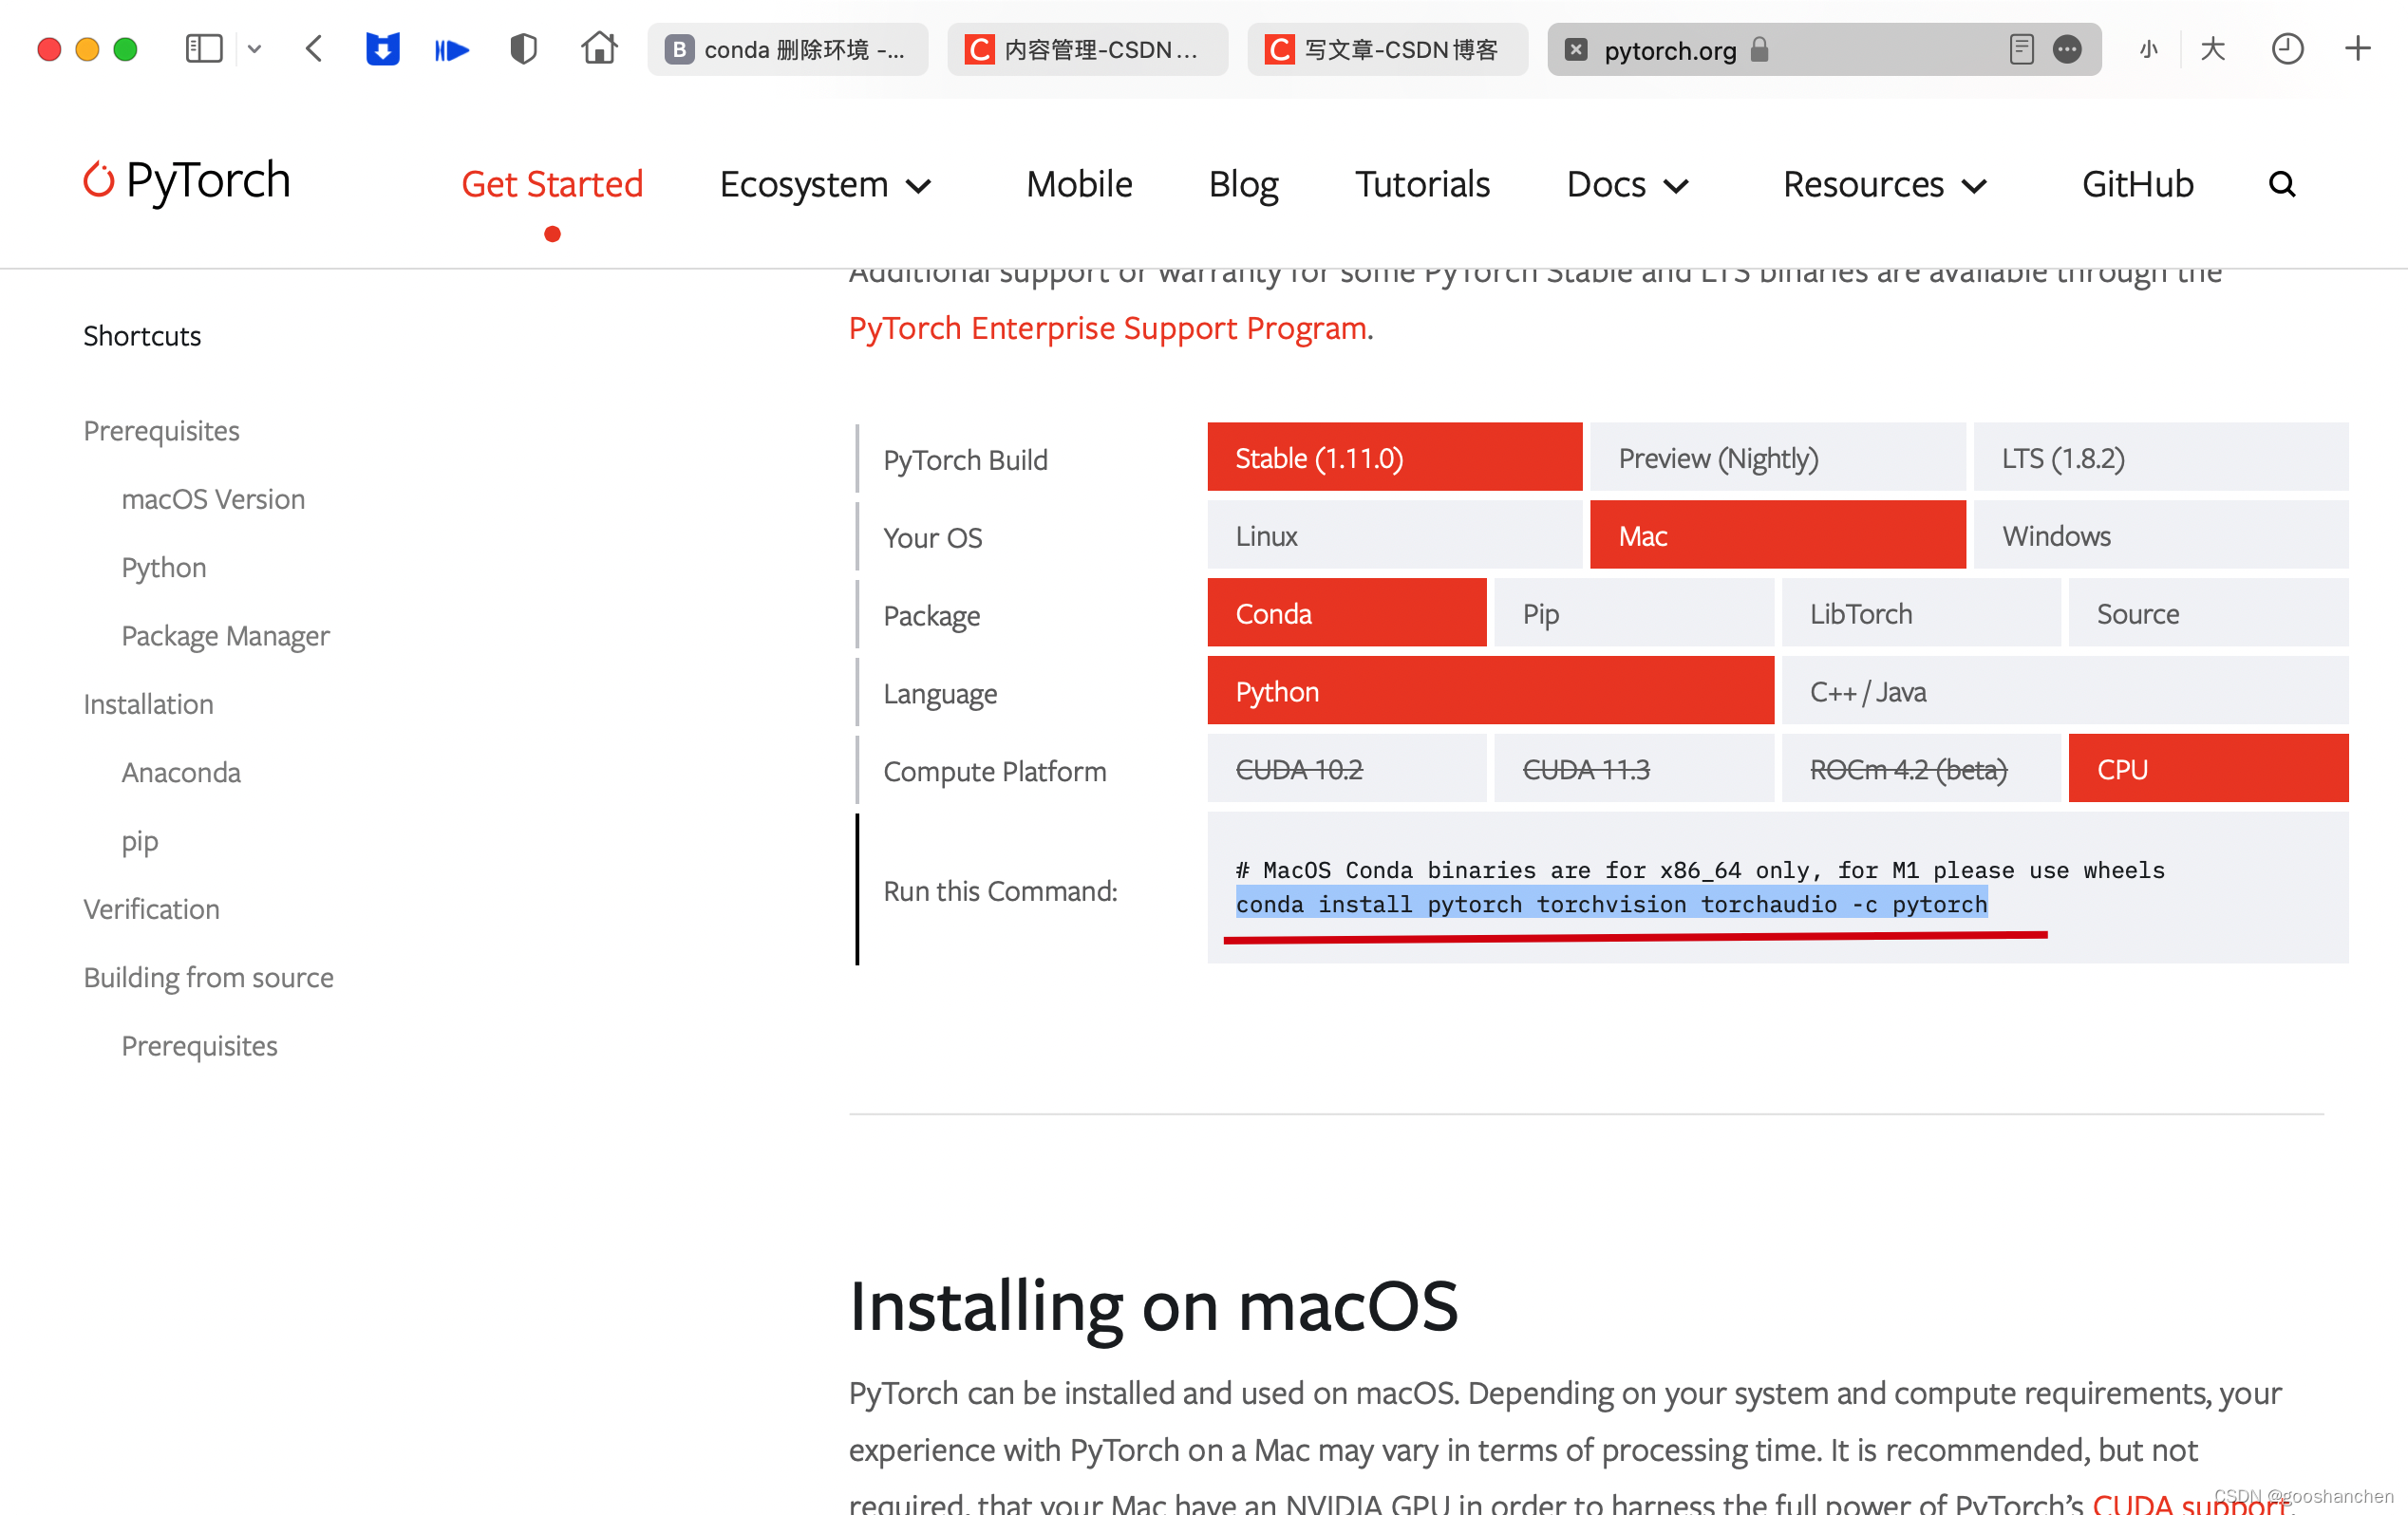
Task: Open the privacy shield report icon
Action: (524, 49)
